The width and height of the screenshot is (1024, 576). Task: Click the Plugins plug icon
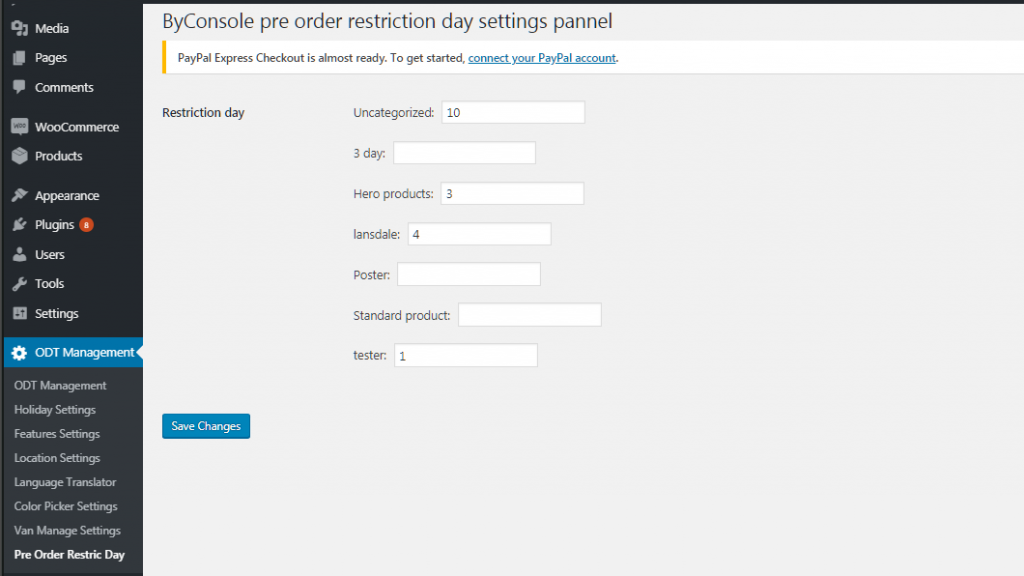(x=20, y=225)
